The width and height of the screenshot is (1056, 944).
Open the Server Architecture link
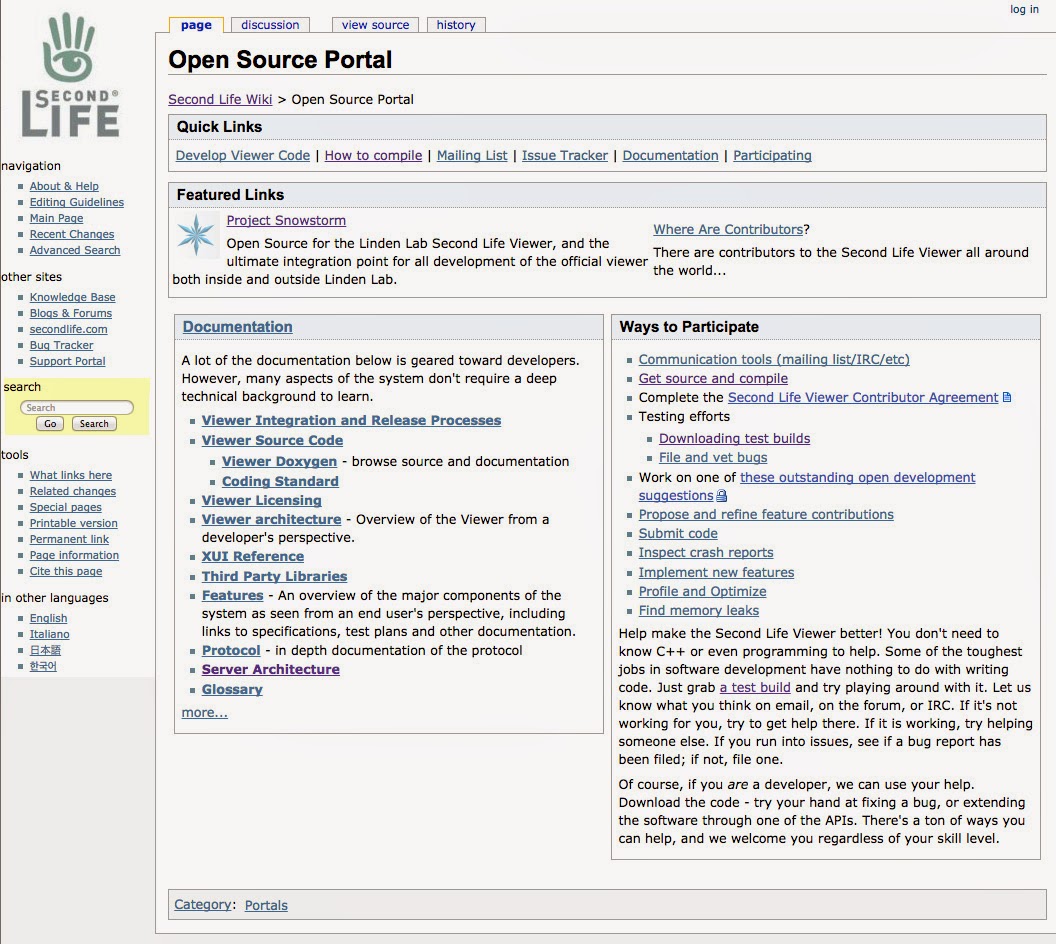(271, 670)
